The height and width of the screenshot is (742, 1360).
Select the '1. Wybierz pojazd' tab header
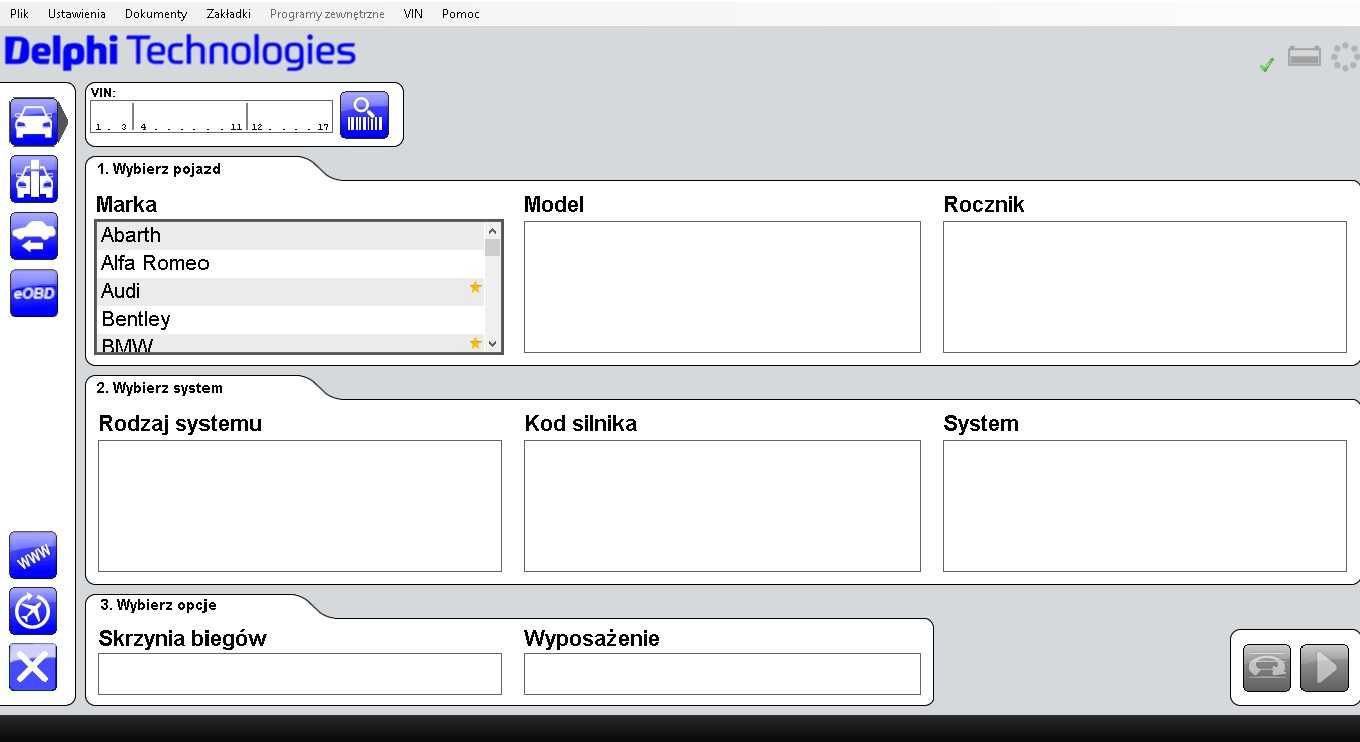pos(159,169)
